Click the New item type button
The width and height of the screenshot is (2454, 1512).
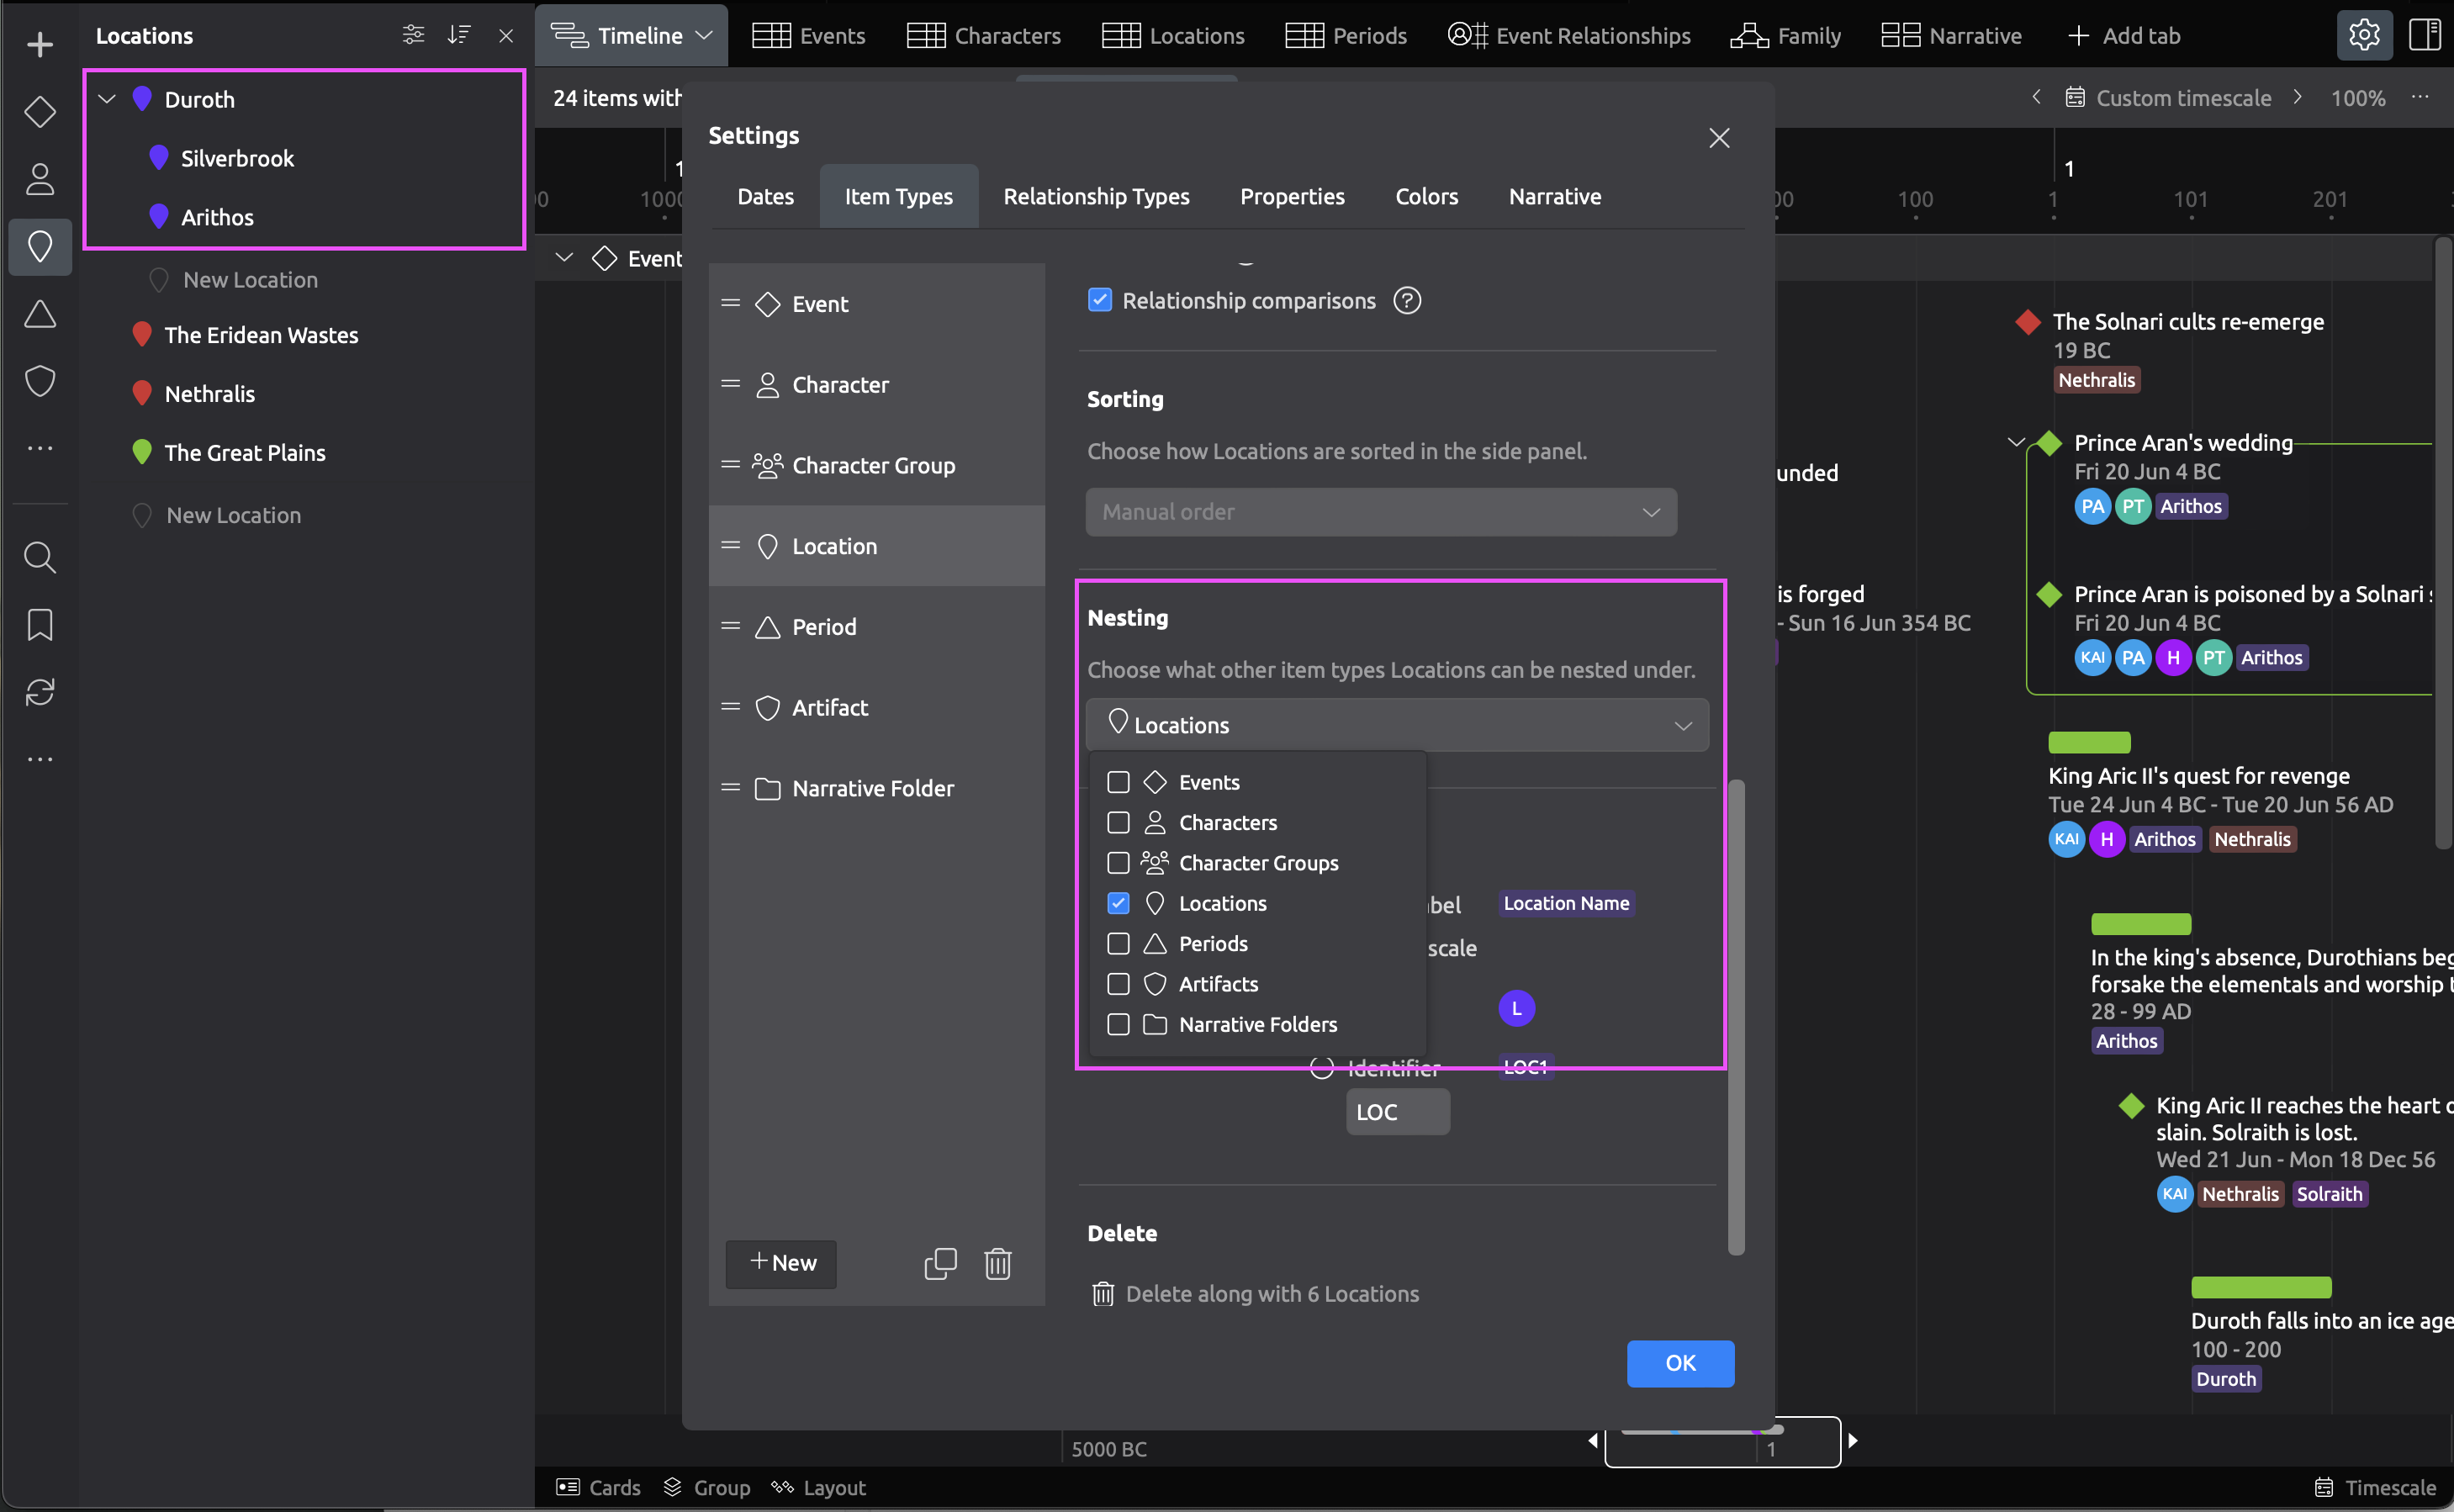(x=781, y=1263)
